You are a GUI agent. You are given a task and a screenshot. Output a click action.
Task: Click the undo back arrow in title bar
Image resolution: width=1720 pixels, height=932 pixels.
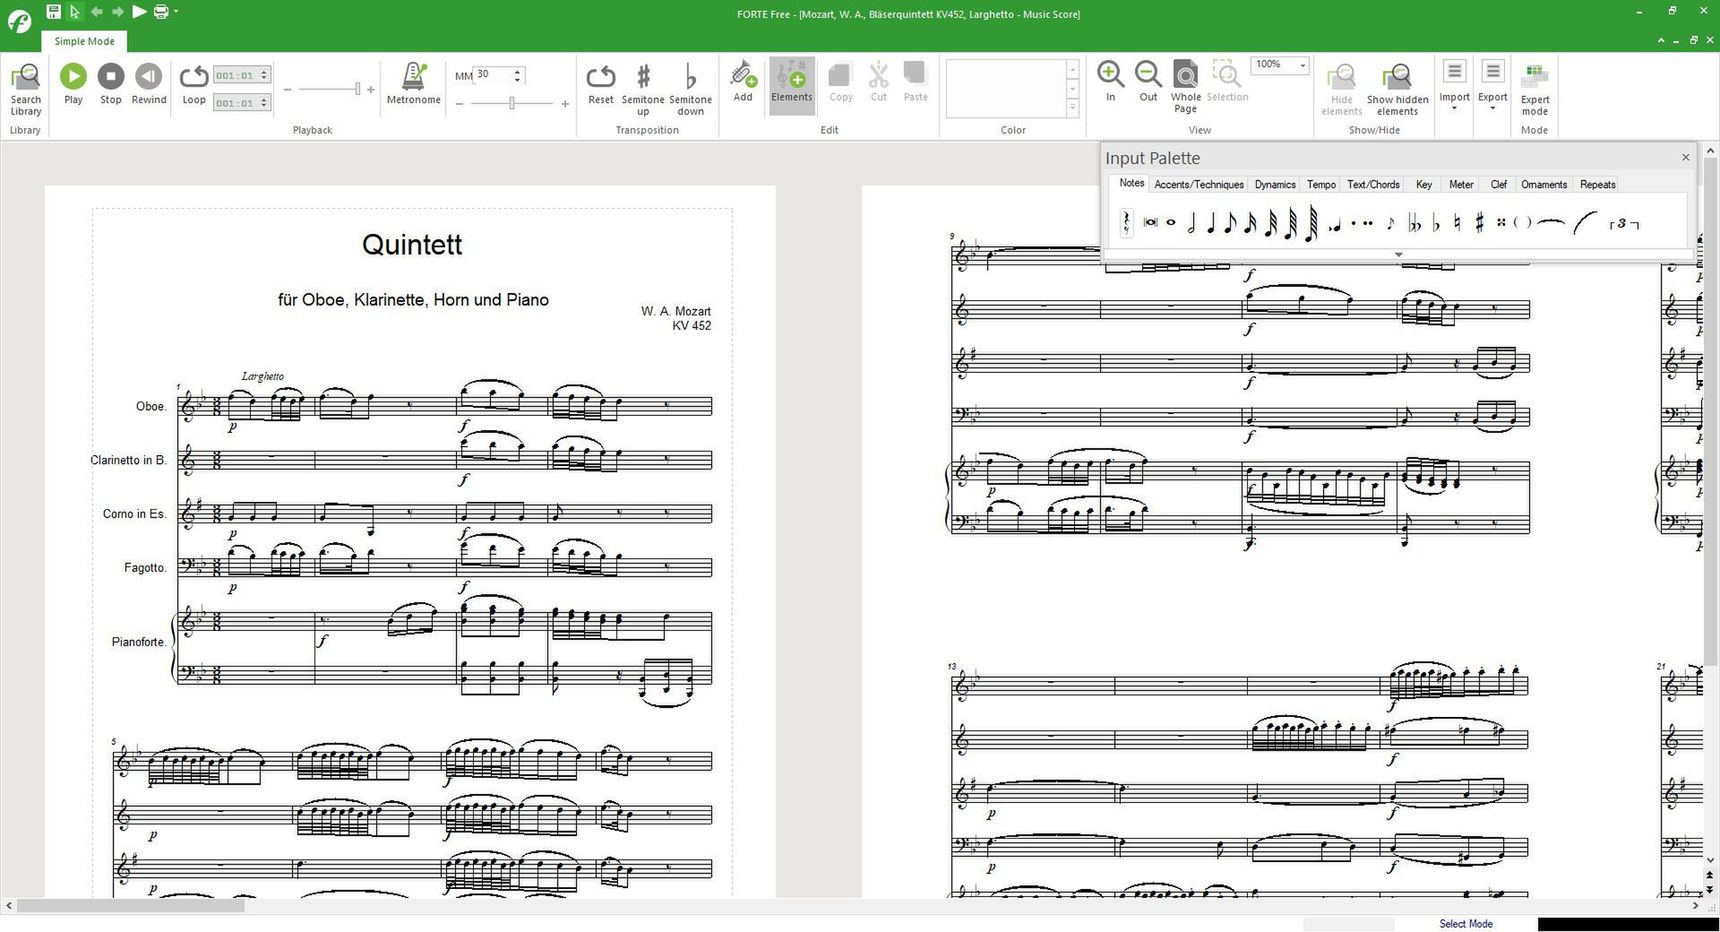[x=96, y=12]
